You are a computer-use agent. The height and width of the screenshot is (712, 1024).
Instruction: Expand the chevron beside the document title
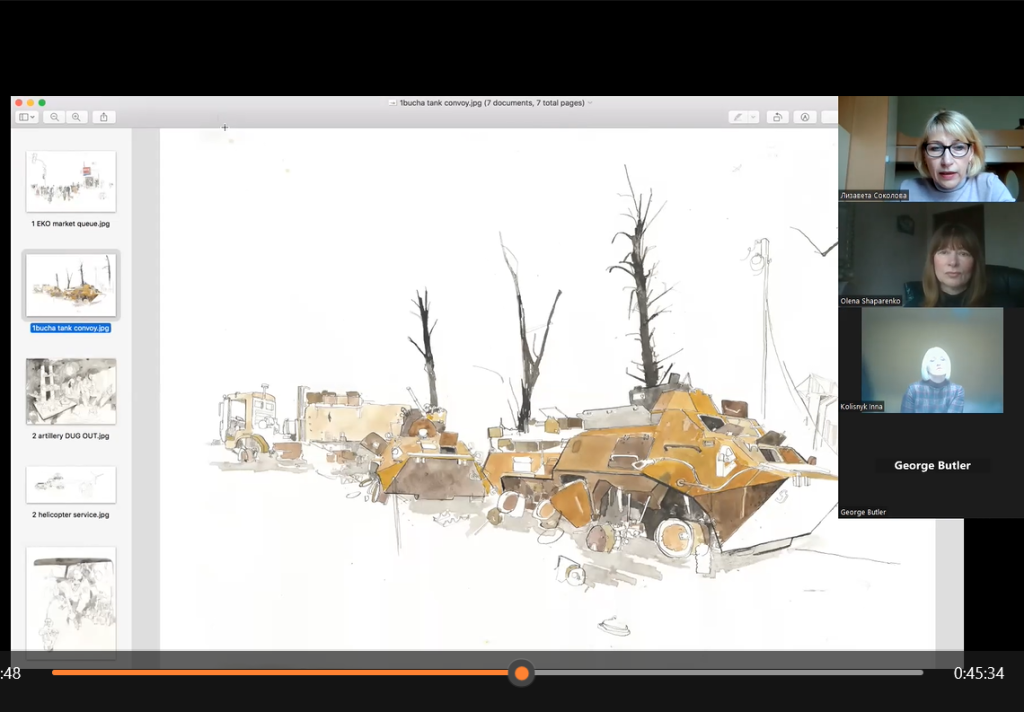[x=590, y=103]
